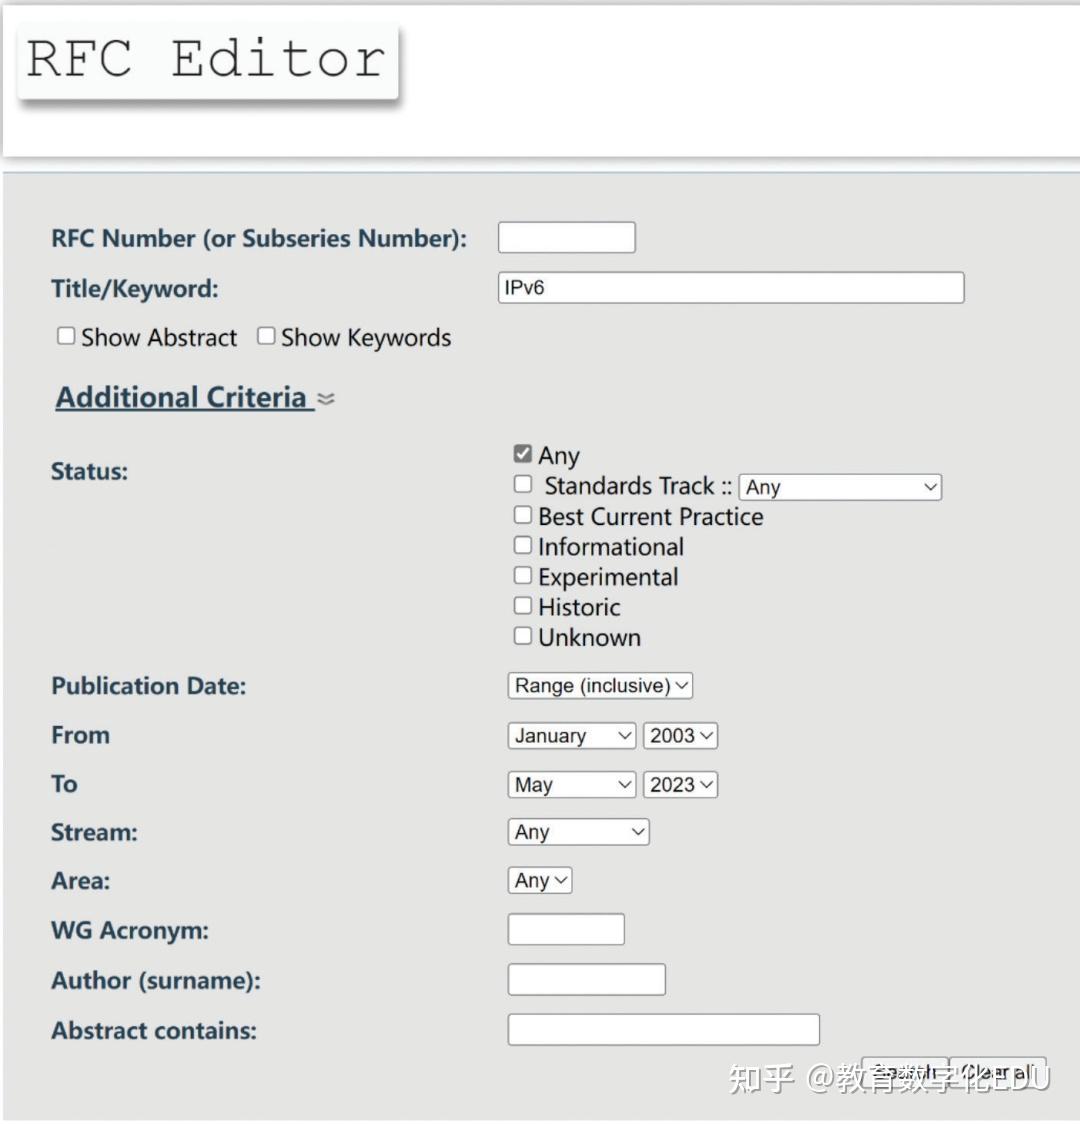Screen dimensions: 1080x1124
Task: Open the From month dropdown showing January
Action: pos(571,735)
